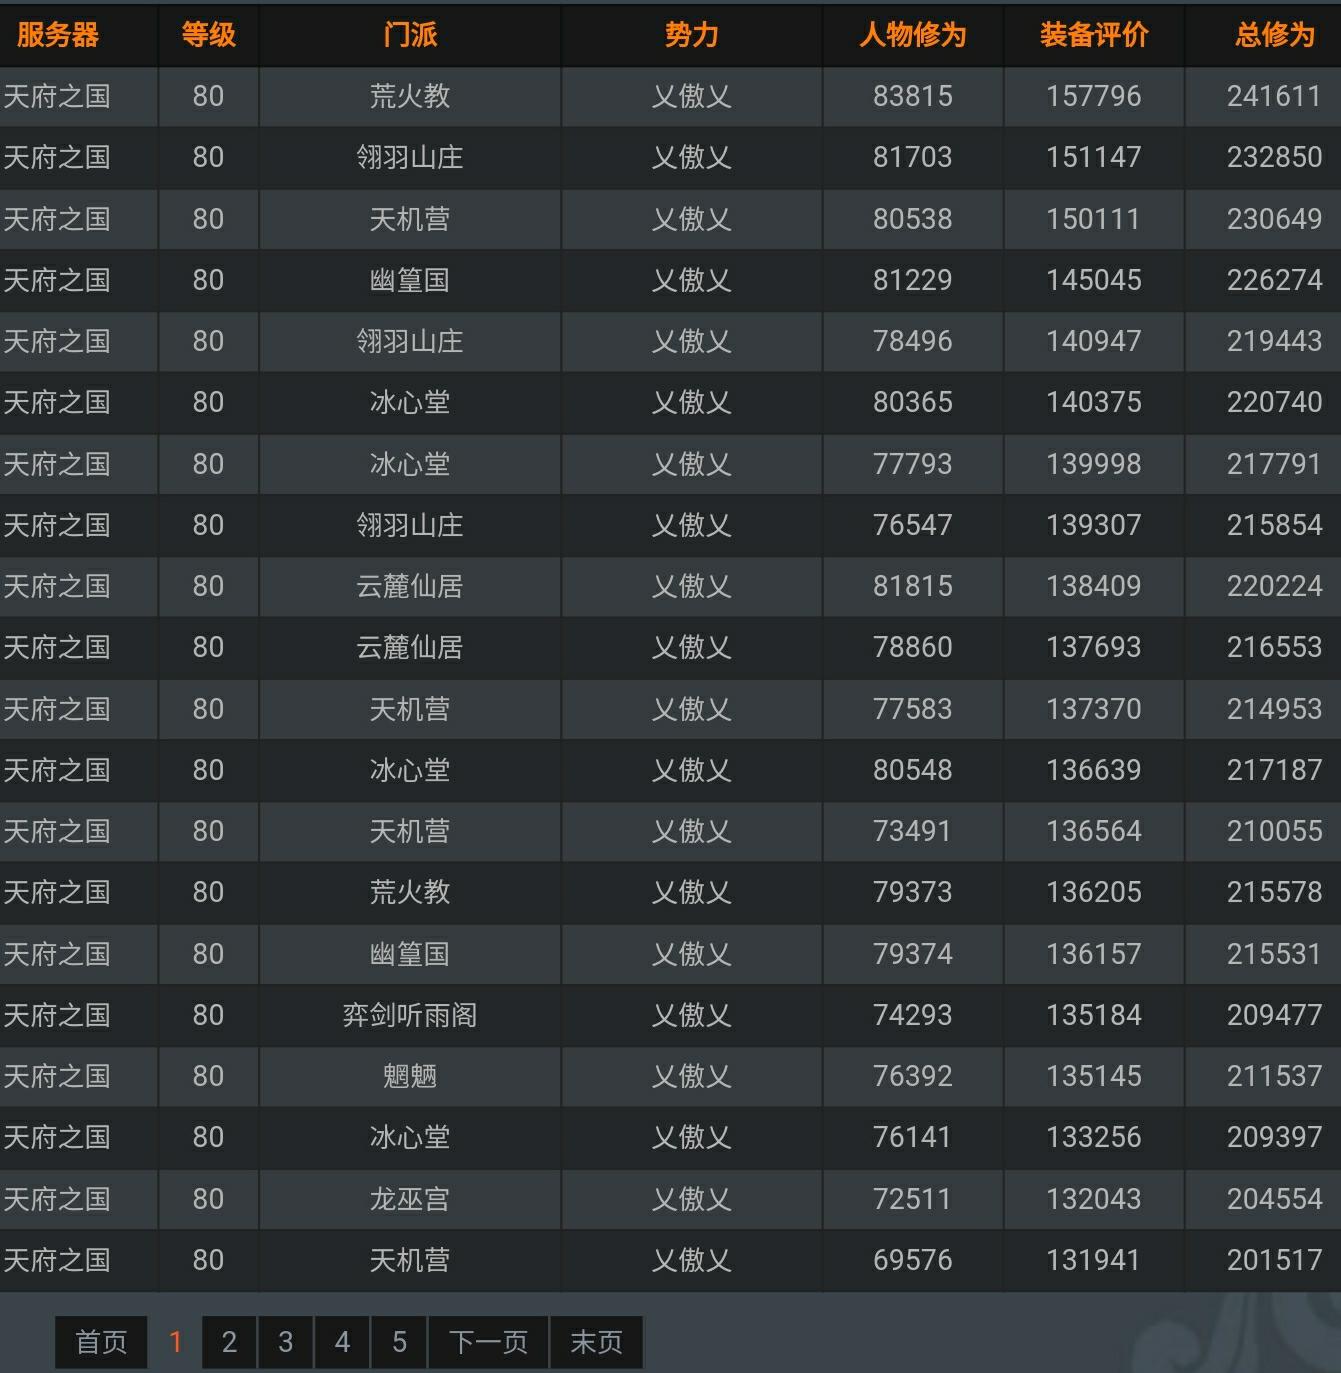Sort by the 等级 column header
The width and height of the screenshot is (1341, 1373).
208,35
